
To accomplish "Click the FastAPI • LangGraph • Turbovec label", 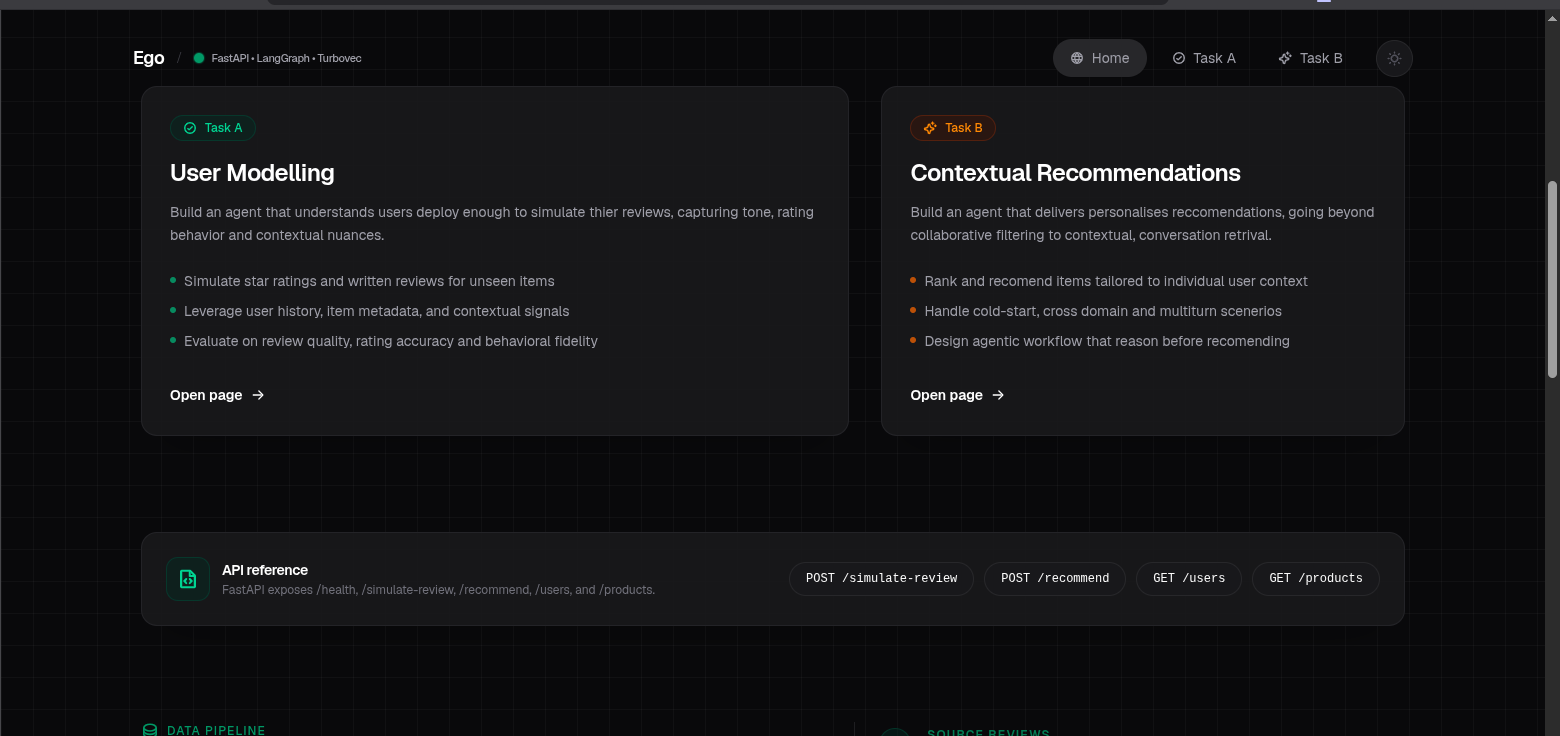I will click(x=286, y=58).
